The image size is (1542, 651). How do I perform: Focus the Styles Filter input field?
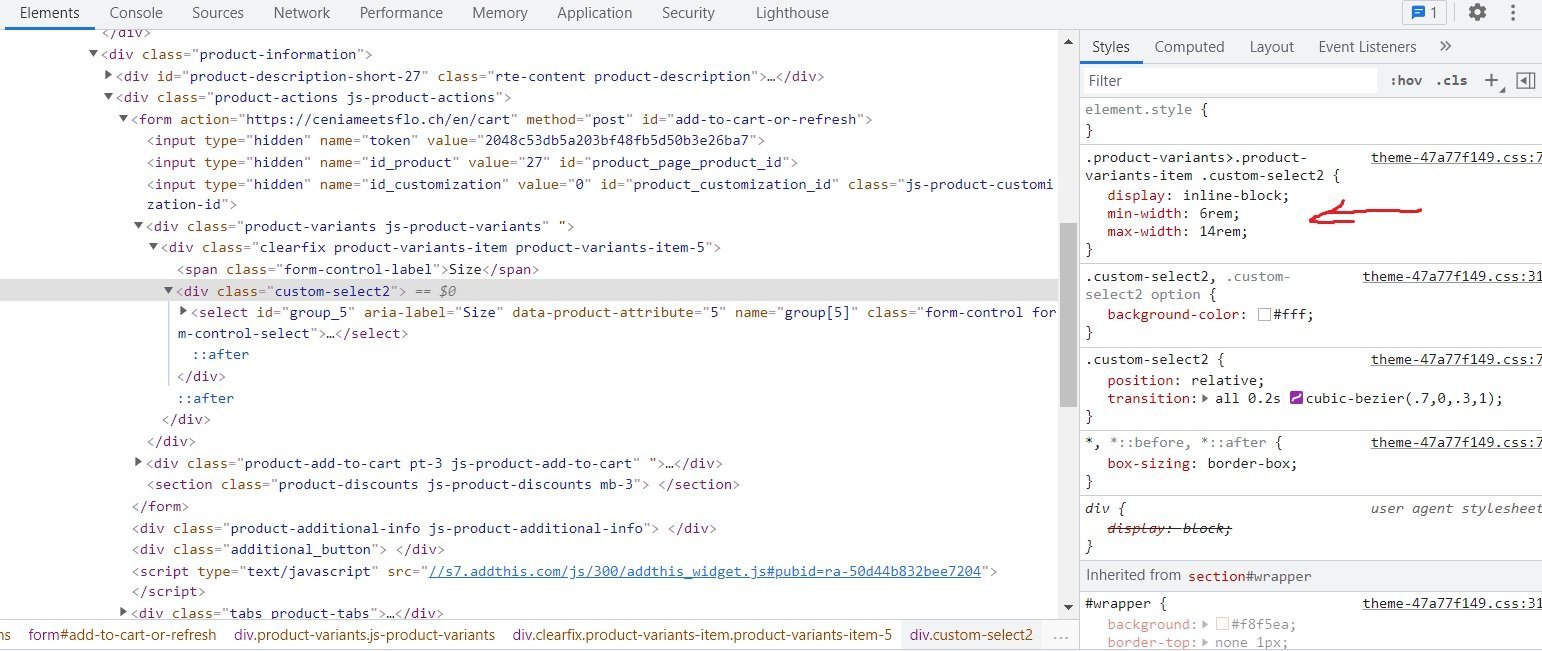(1231, 81)
